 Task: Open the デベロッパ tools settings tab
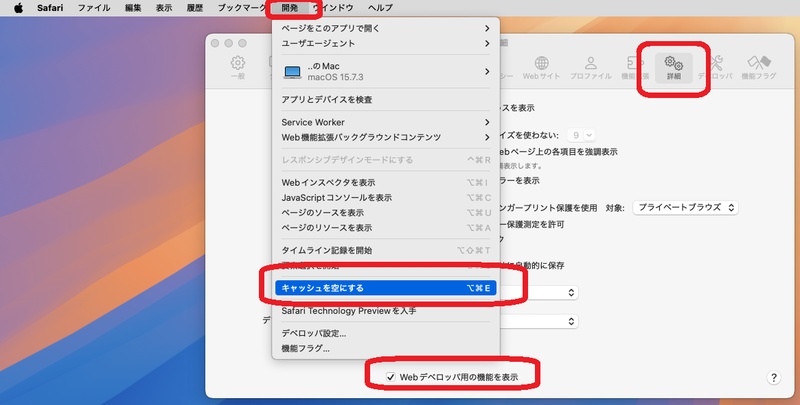click(x=715, y=68)
